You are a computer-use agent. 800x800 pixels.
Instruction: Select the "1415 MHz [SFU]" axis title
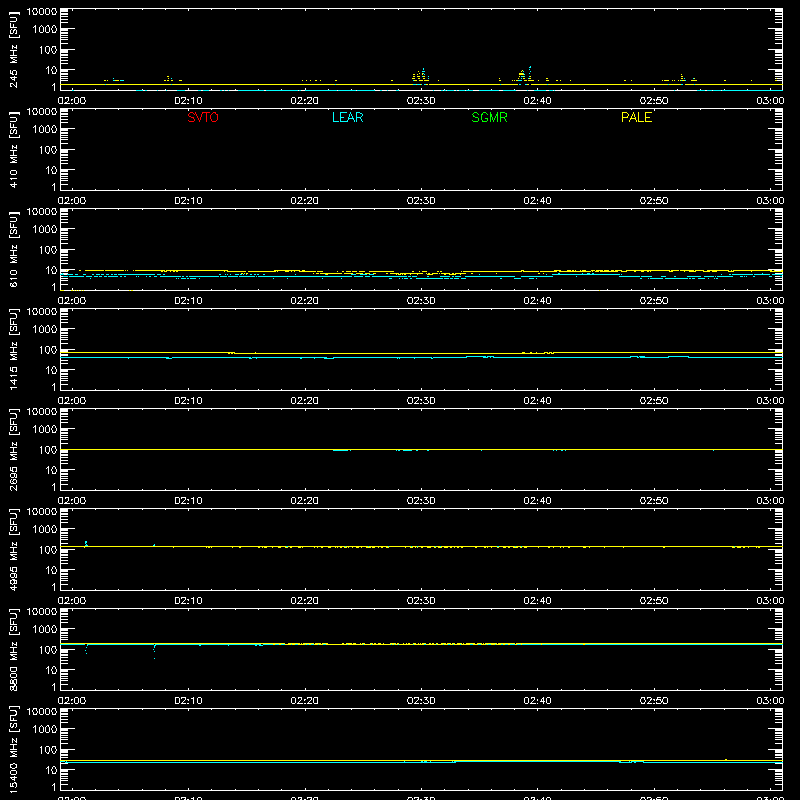14,349
